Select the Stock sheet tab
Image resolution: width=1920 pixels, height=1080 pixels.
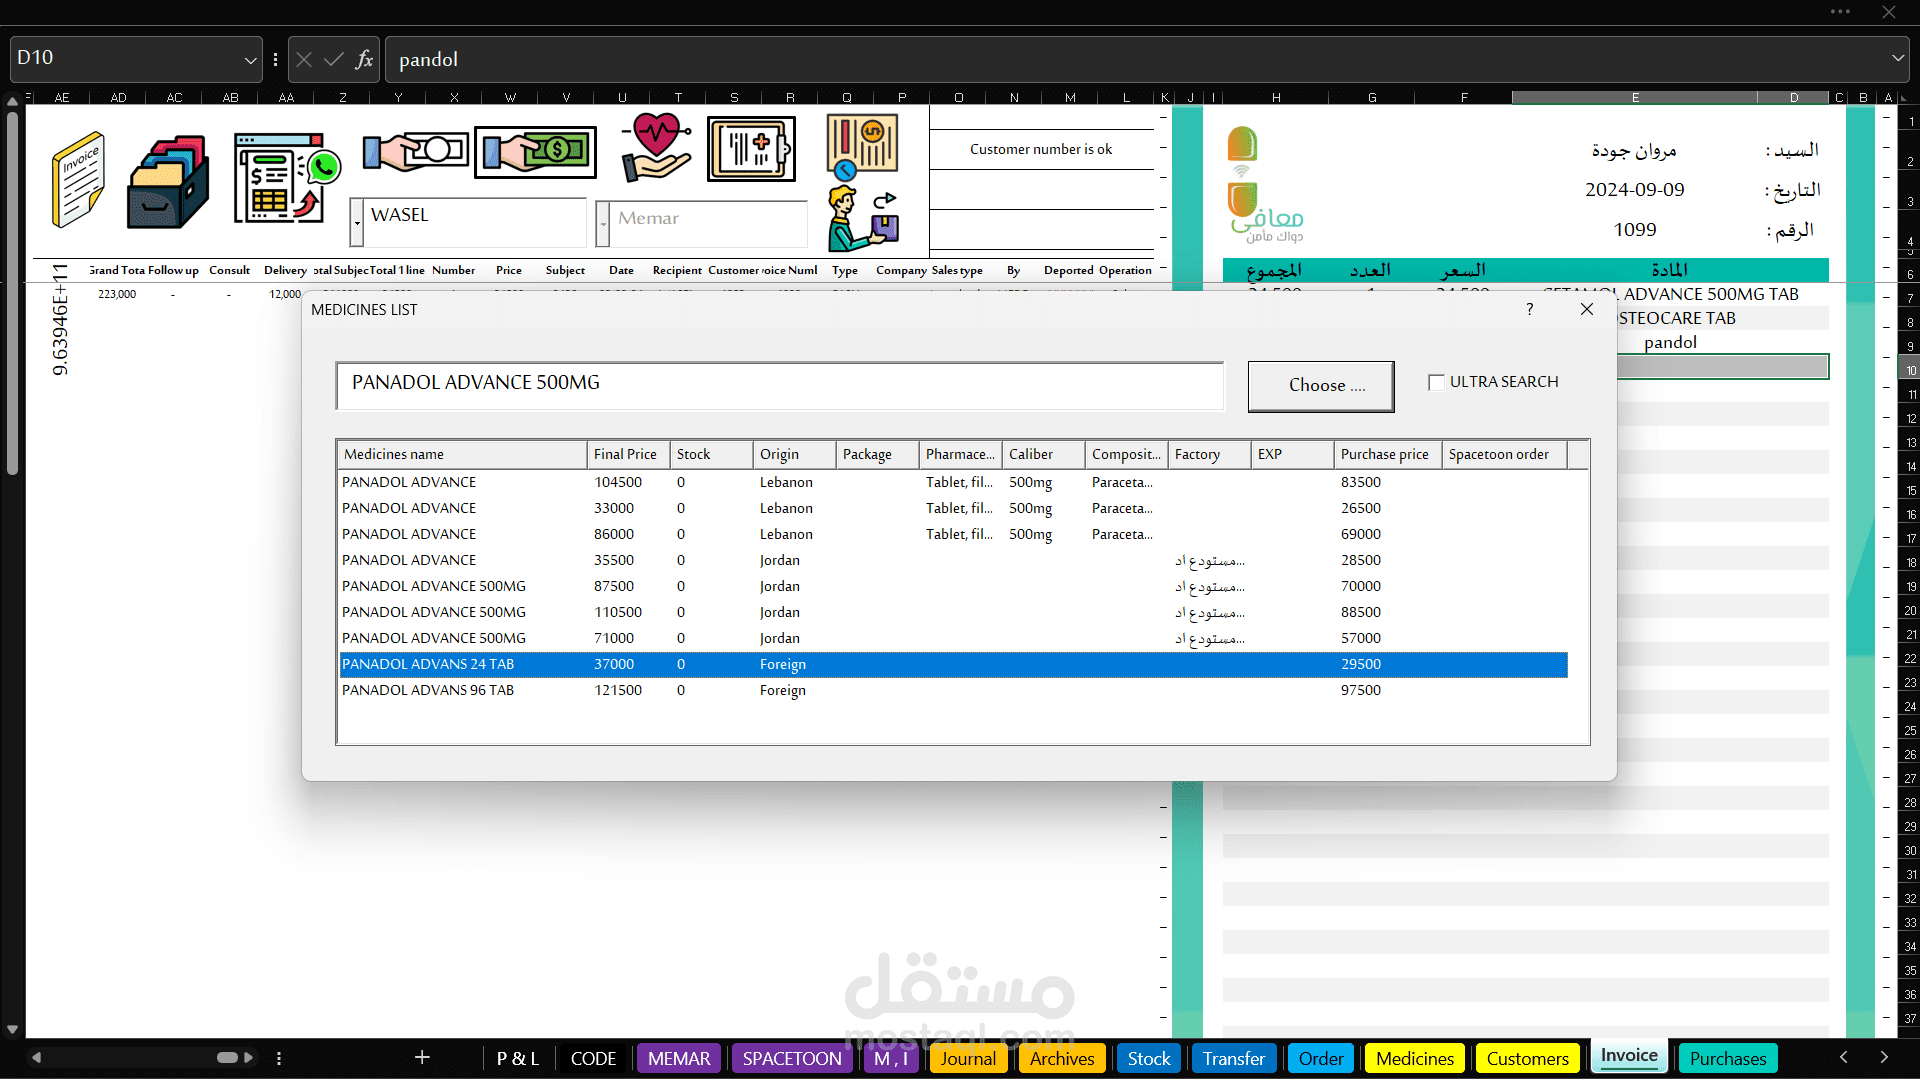1149,1059
